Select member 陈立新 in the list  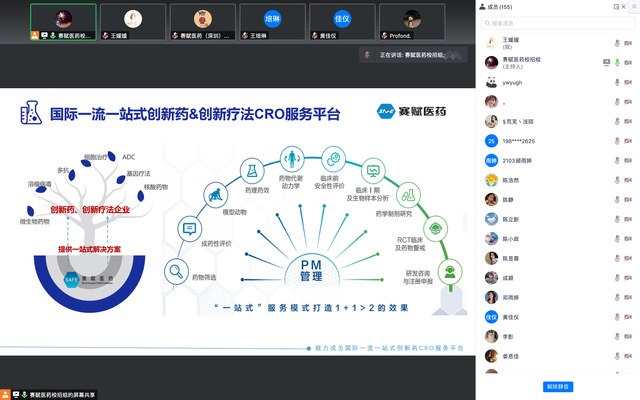coord(558,220)
